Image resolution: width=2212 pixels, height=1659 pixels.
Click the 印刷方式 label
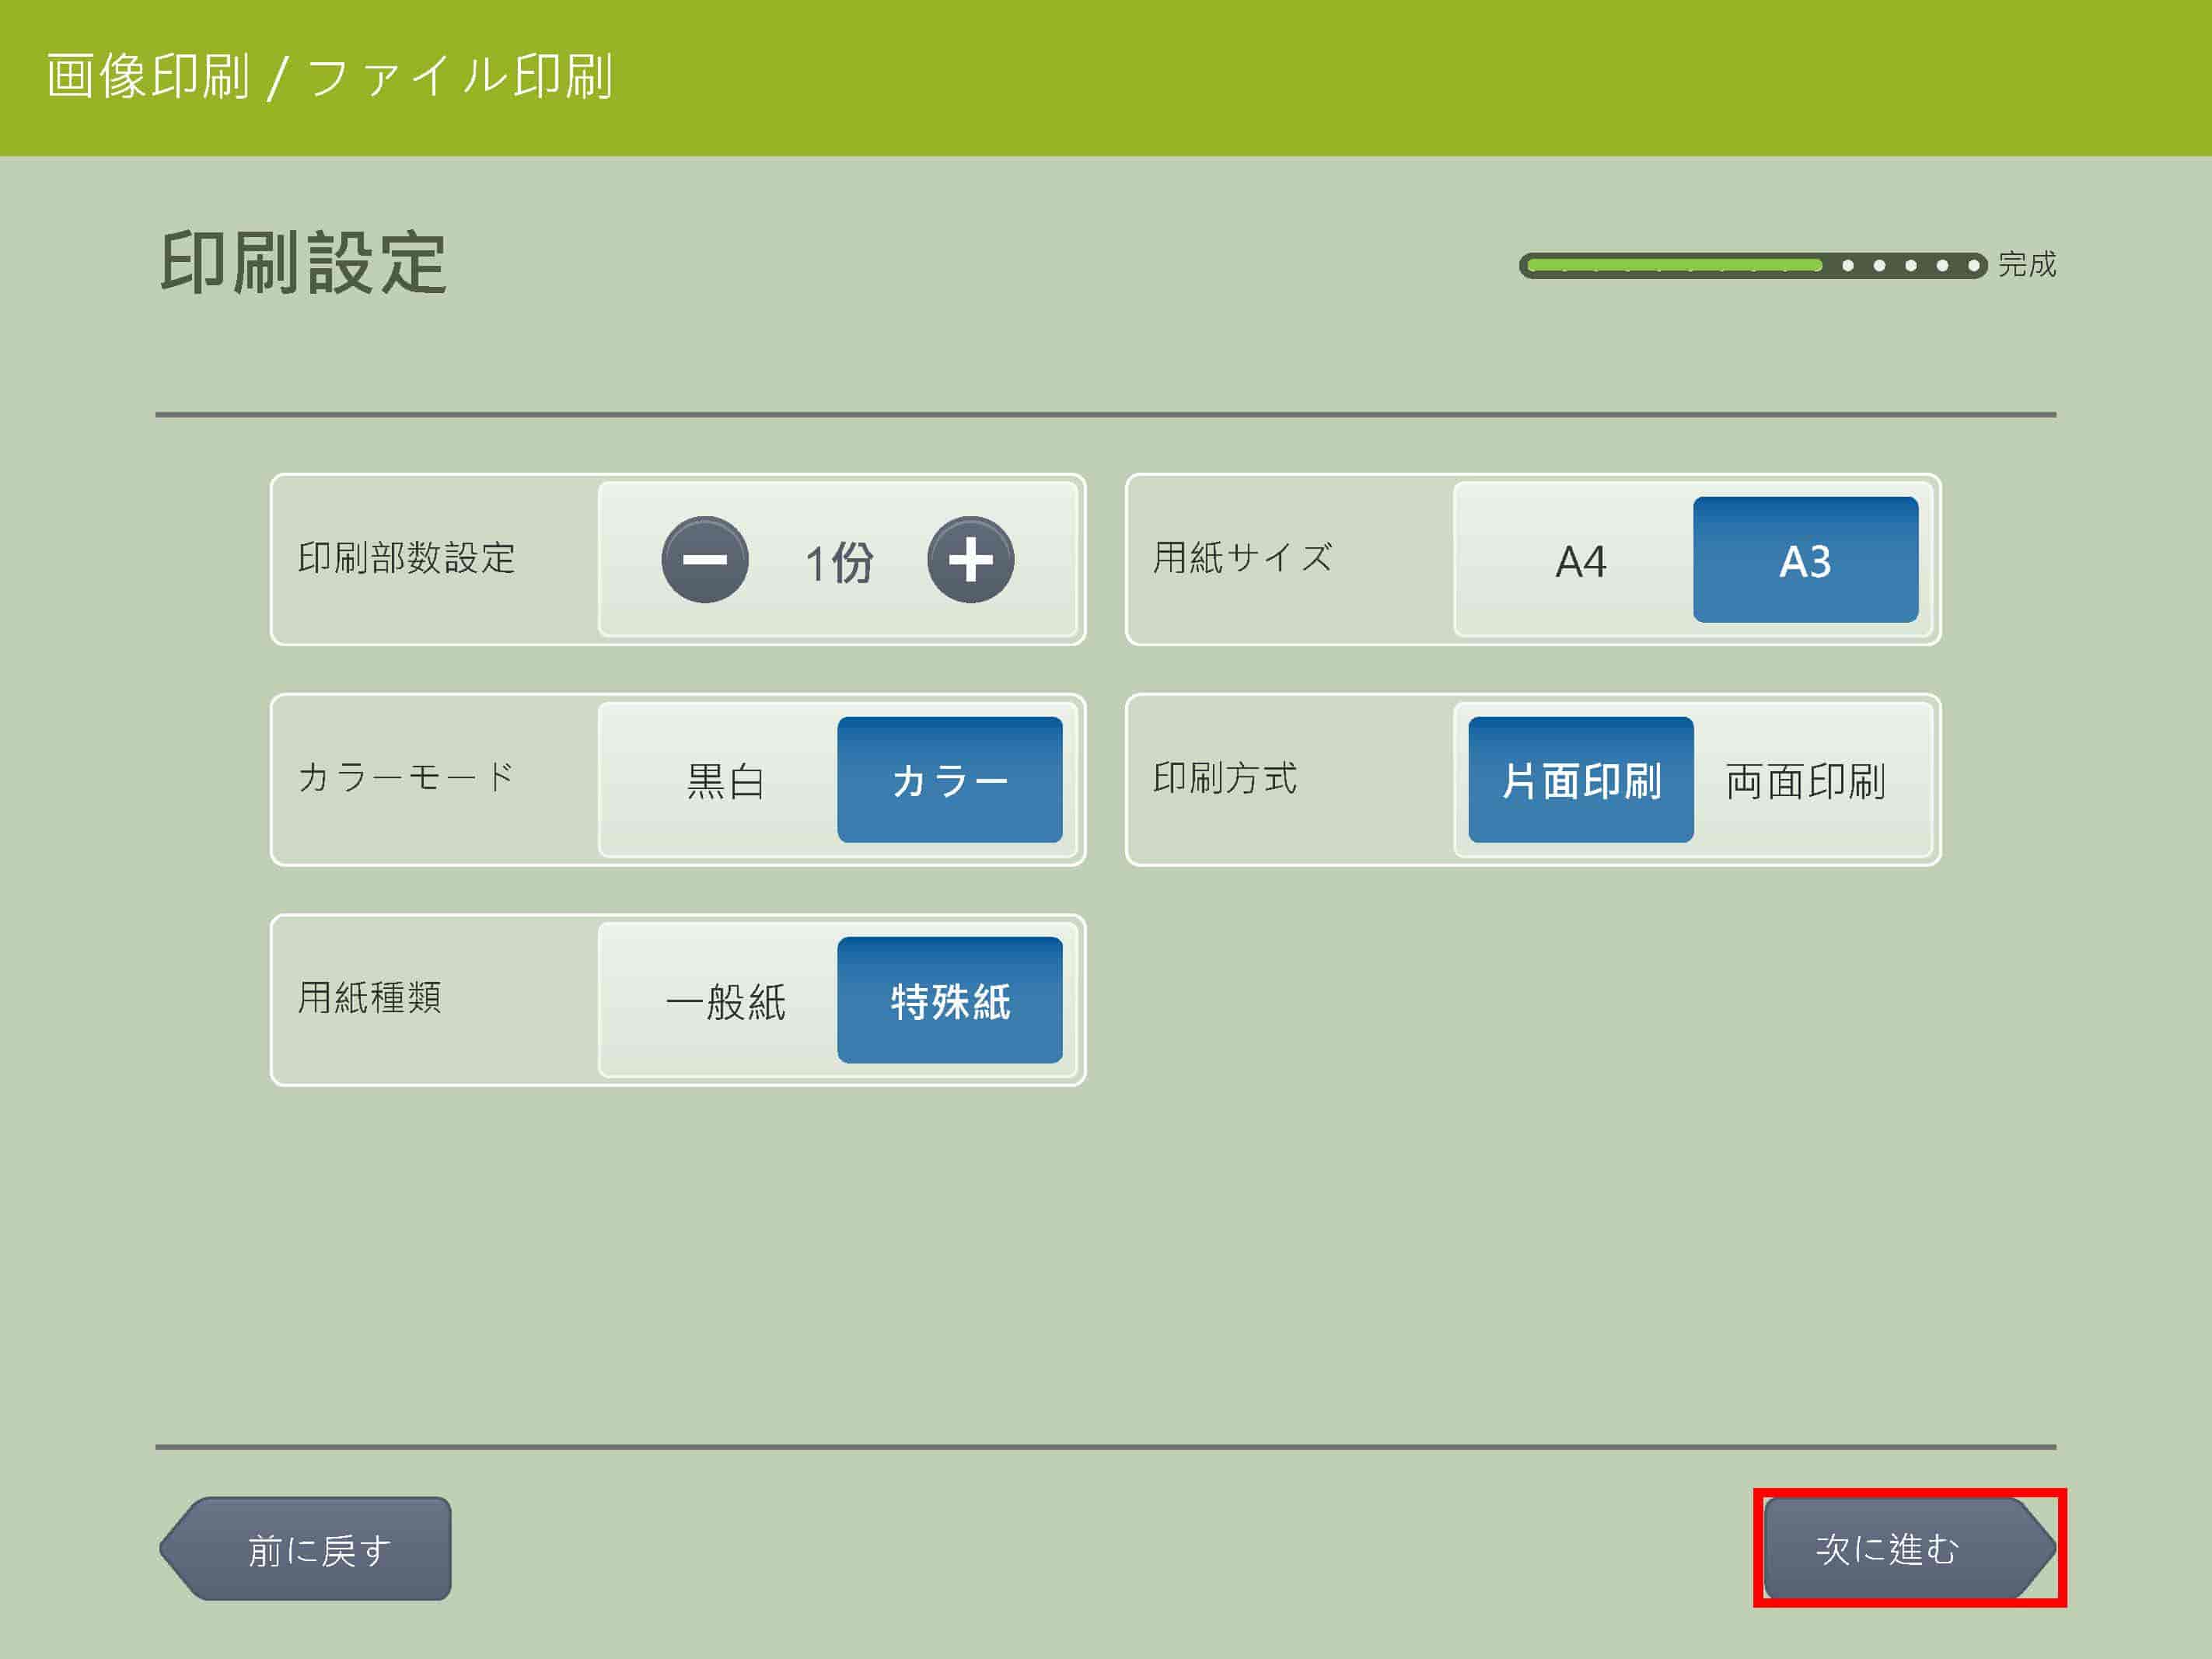[x=1225, y=777]
